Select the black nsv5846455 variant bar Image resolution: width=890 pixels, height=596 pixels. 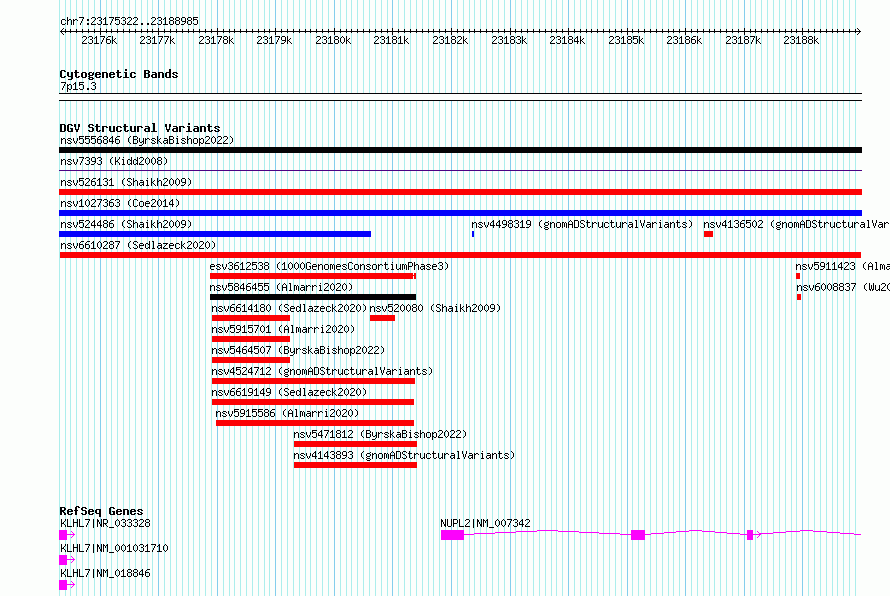313,297
